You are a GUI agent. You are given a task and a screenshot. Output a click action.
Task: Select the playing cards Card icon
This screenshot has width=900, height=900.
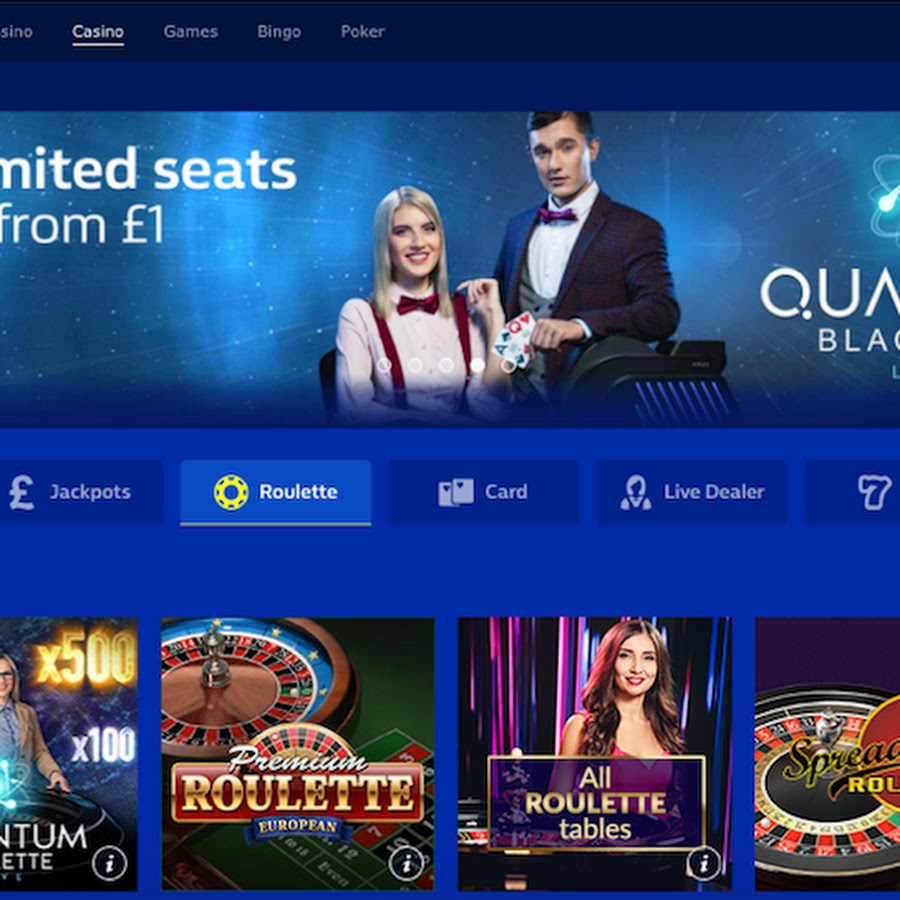456,492
